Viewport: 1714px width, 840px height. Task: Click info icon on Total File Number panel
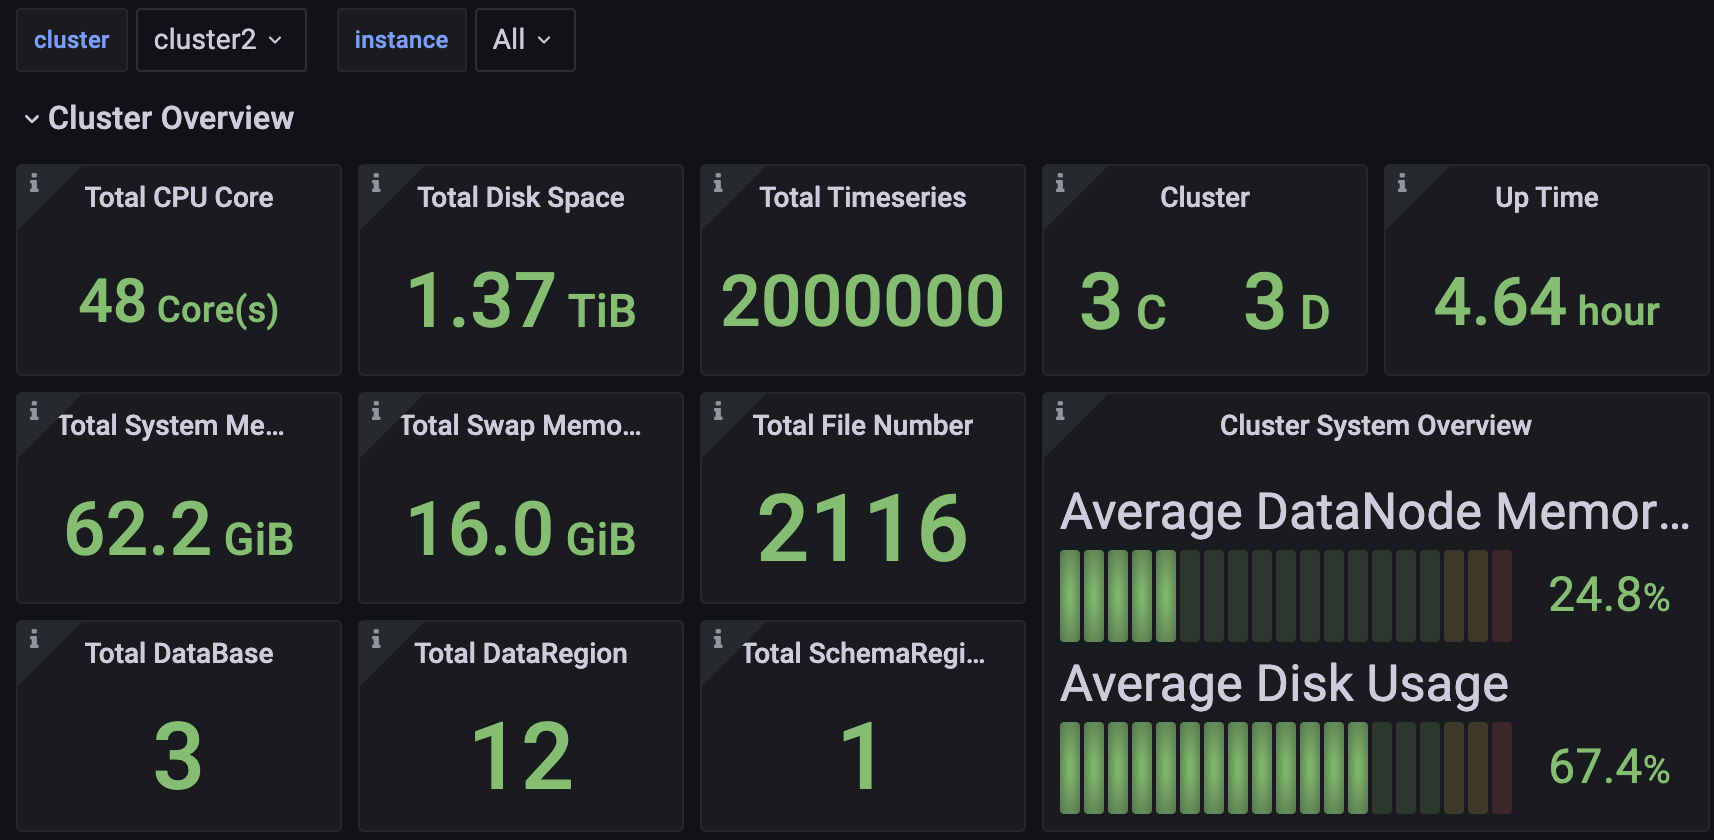[x=718, y=411]
